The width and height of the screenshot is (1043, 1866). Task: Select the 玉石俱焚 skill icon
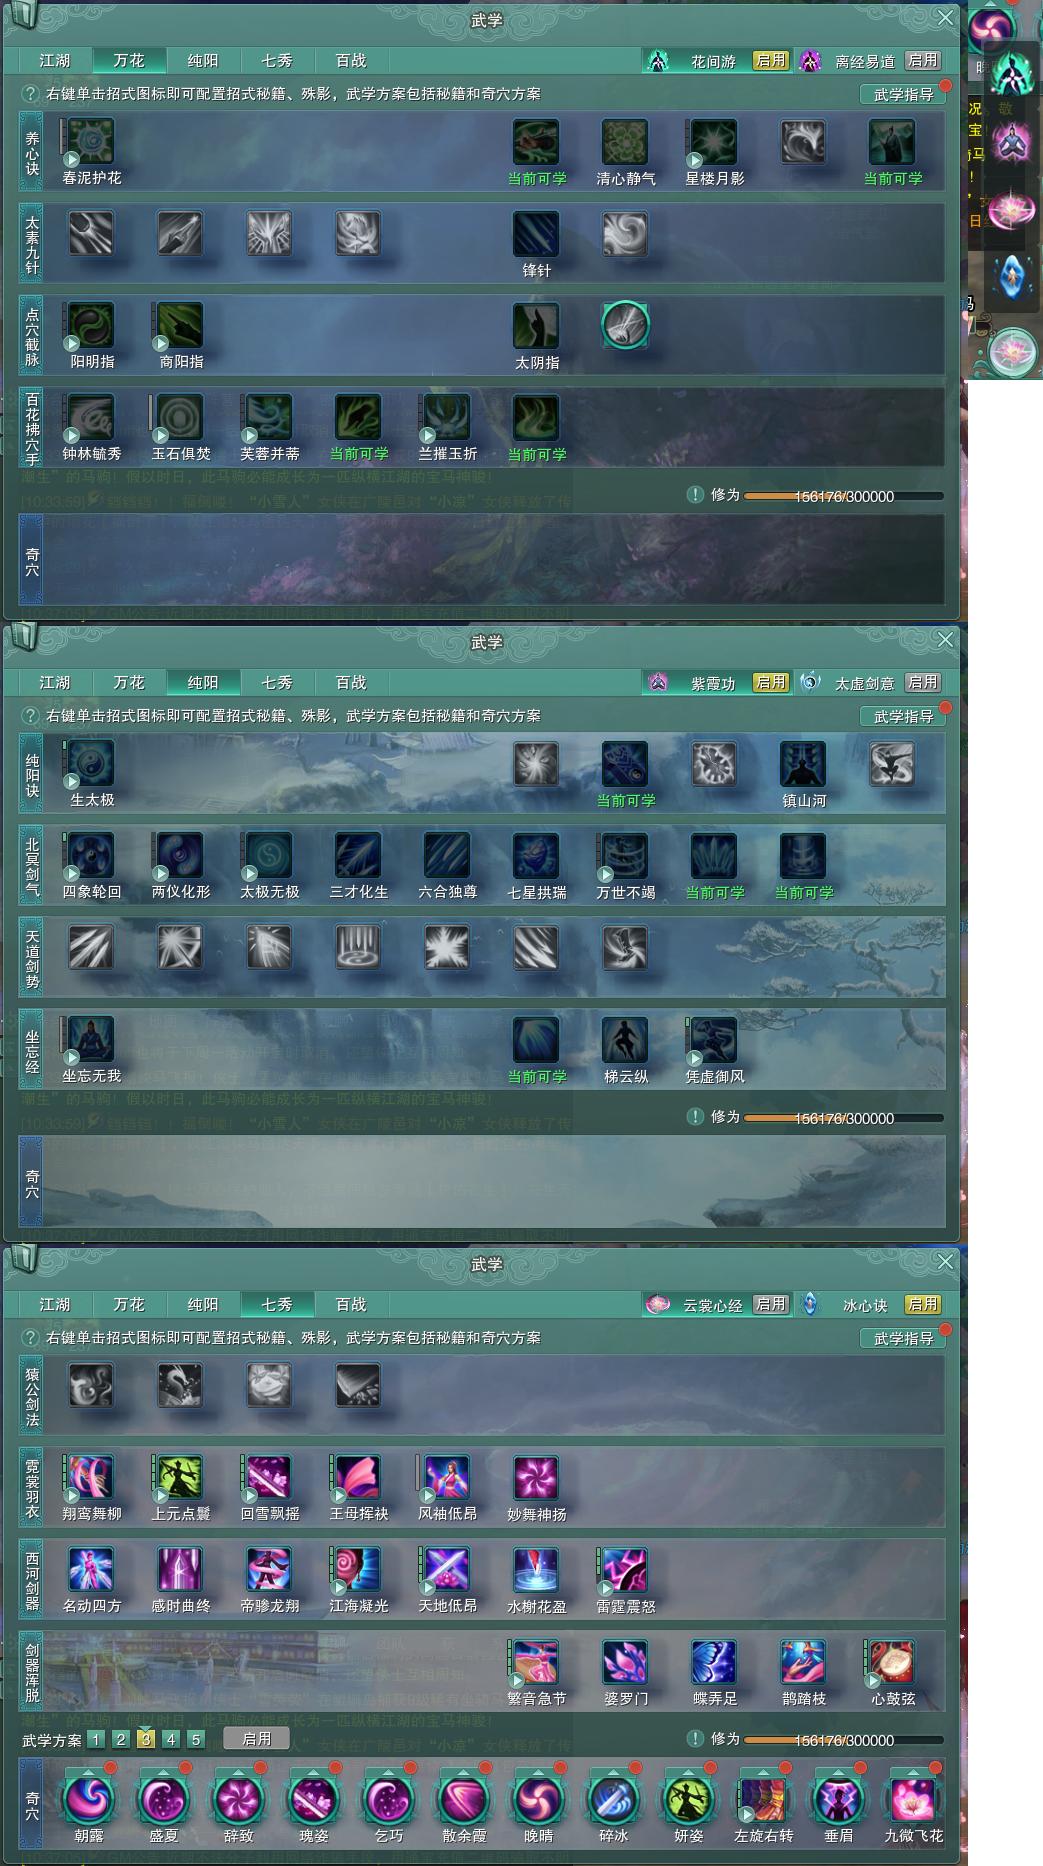tap(180, 418)
